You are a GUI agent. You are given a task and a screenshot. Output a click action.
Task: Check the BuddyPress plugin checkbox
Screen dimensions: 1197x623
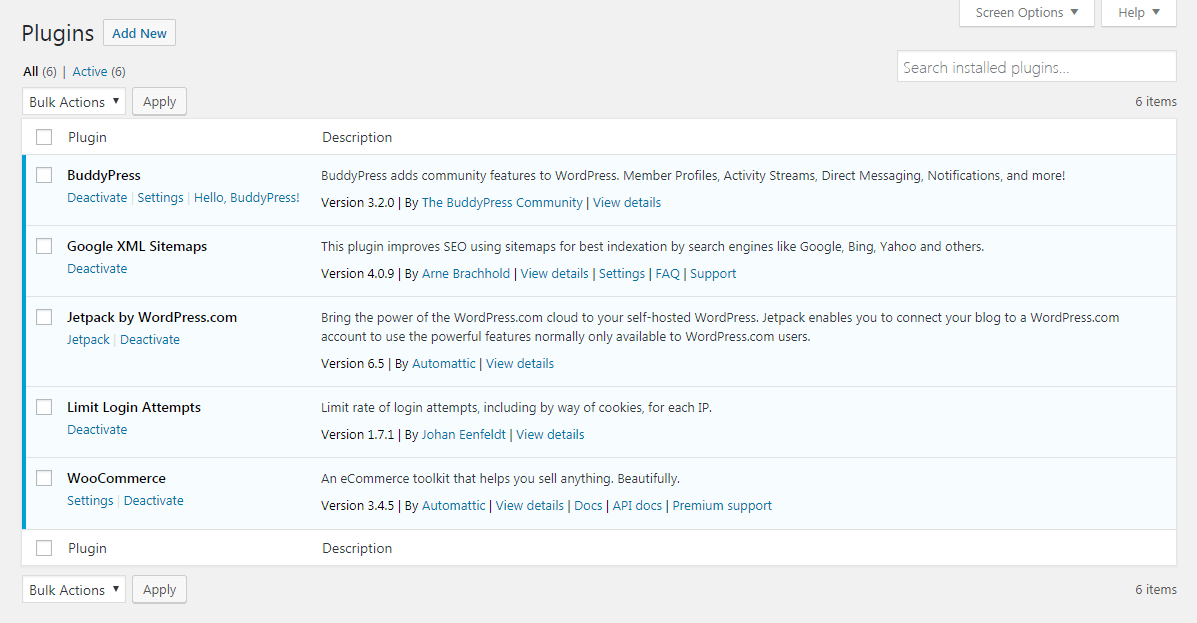tap(44, 175)
